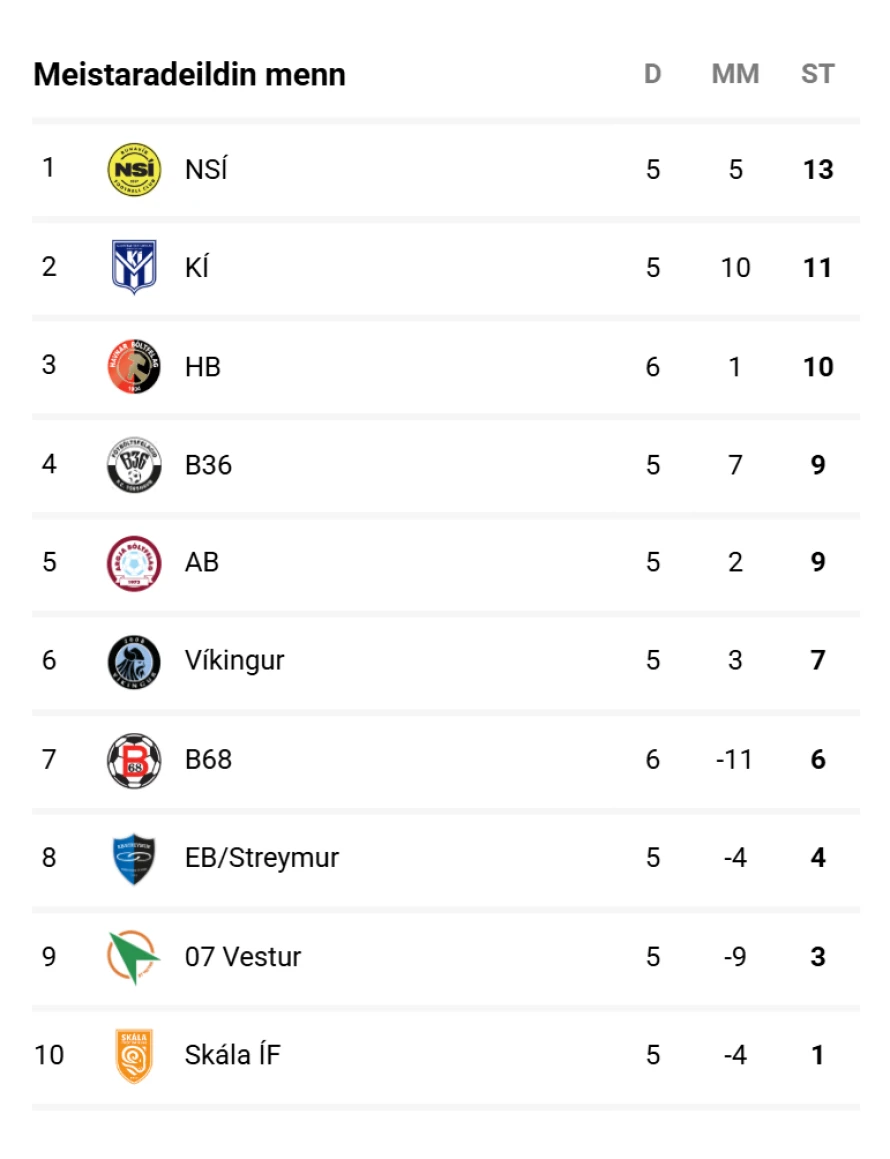Open the Víkingur team name link
This screenshot has width=890, height=1159.
click(x=234, y=661)
